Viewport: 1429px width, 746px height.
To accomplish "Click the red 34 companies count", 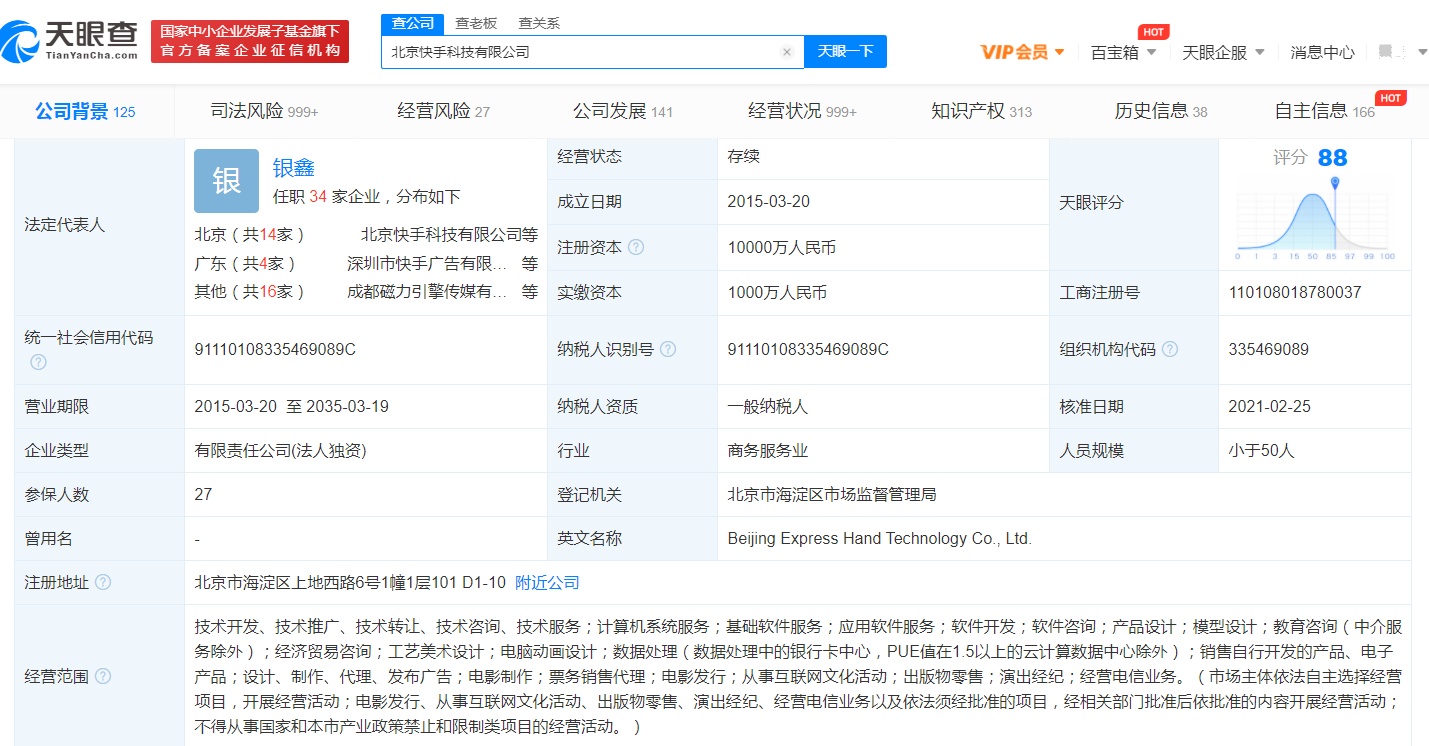I will (x=318, y=197).
